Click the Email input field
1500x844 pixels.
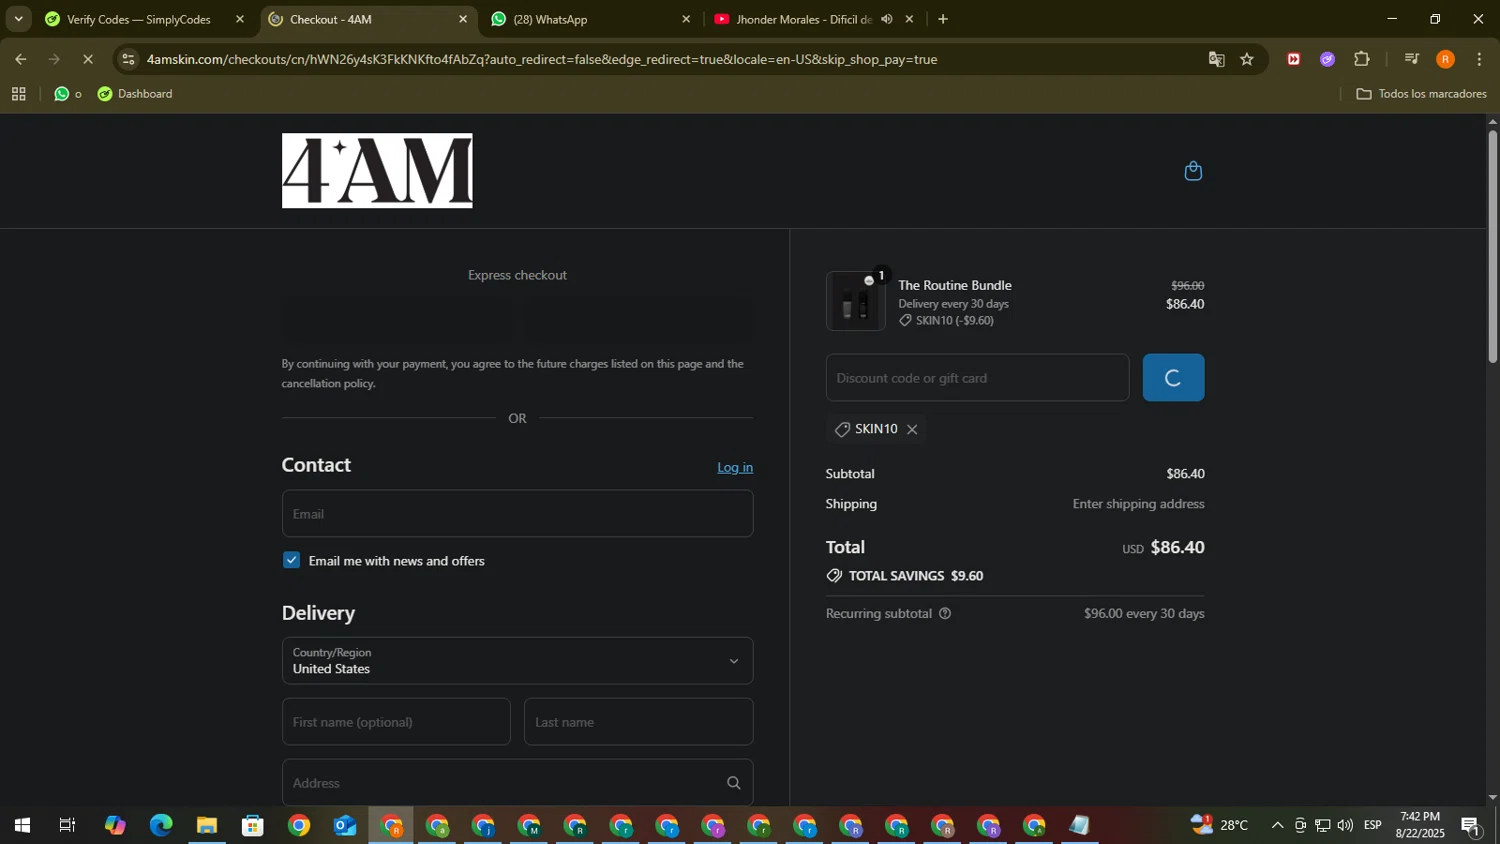pyautogui.click(x=517, y=514)
